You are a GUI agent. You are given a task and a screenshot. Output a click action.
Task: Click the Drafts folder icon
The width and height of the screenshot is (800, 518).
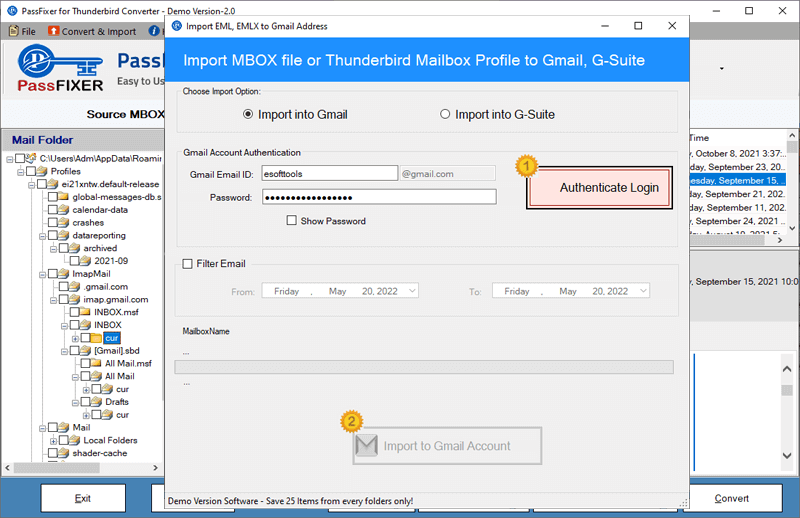pos(96,402)
